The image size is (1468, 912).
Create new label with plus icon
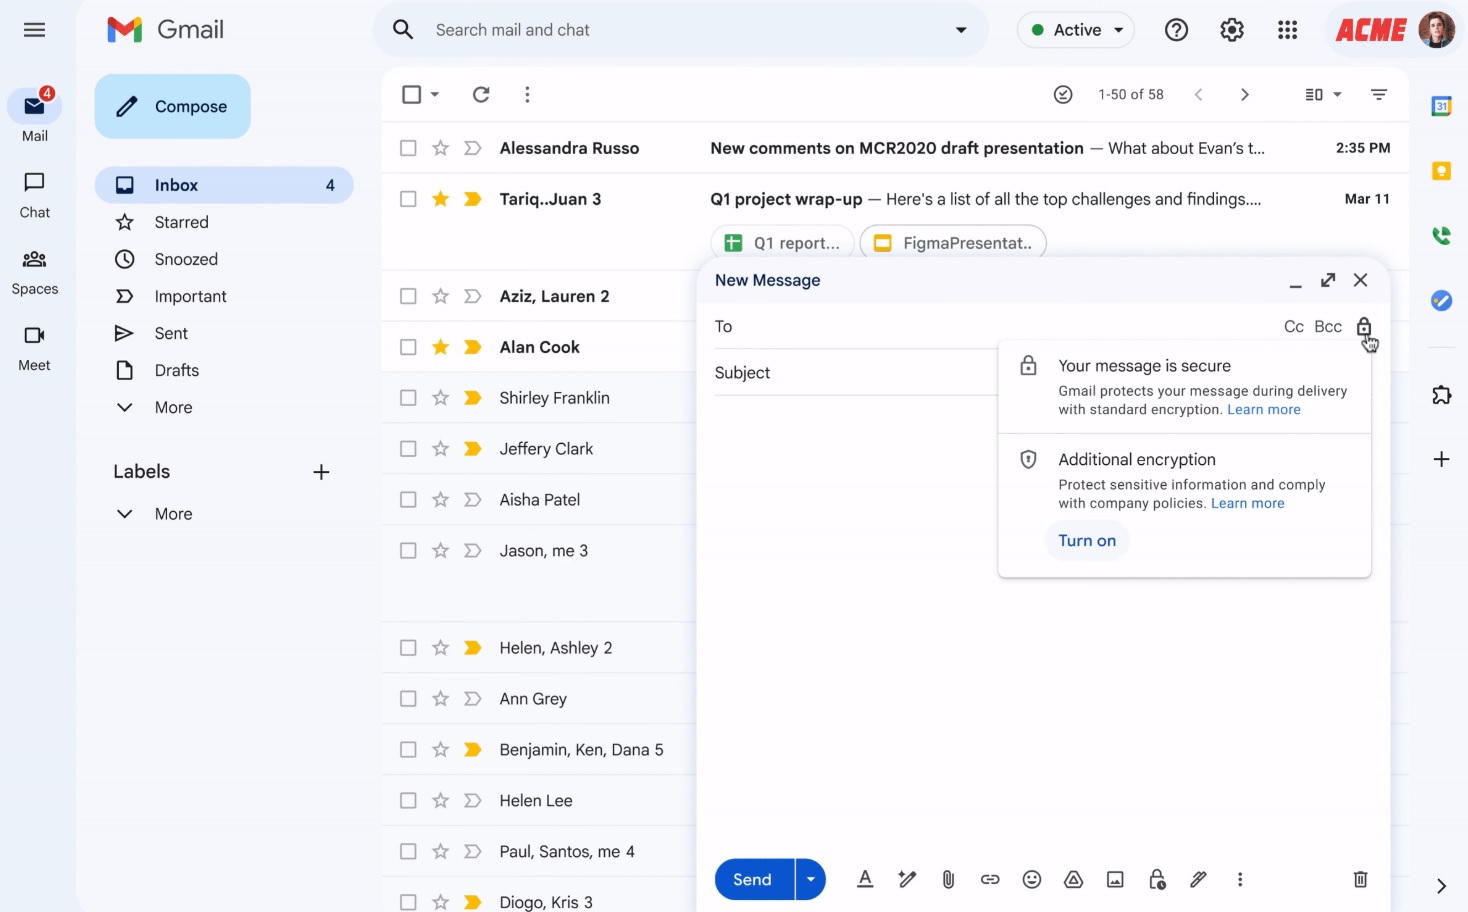click(321, 472)
